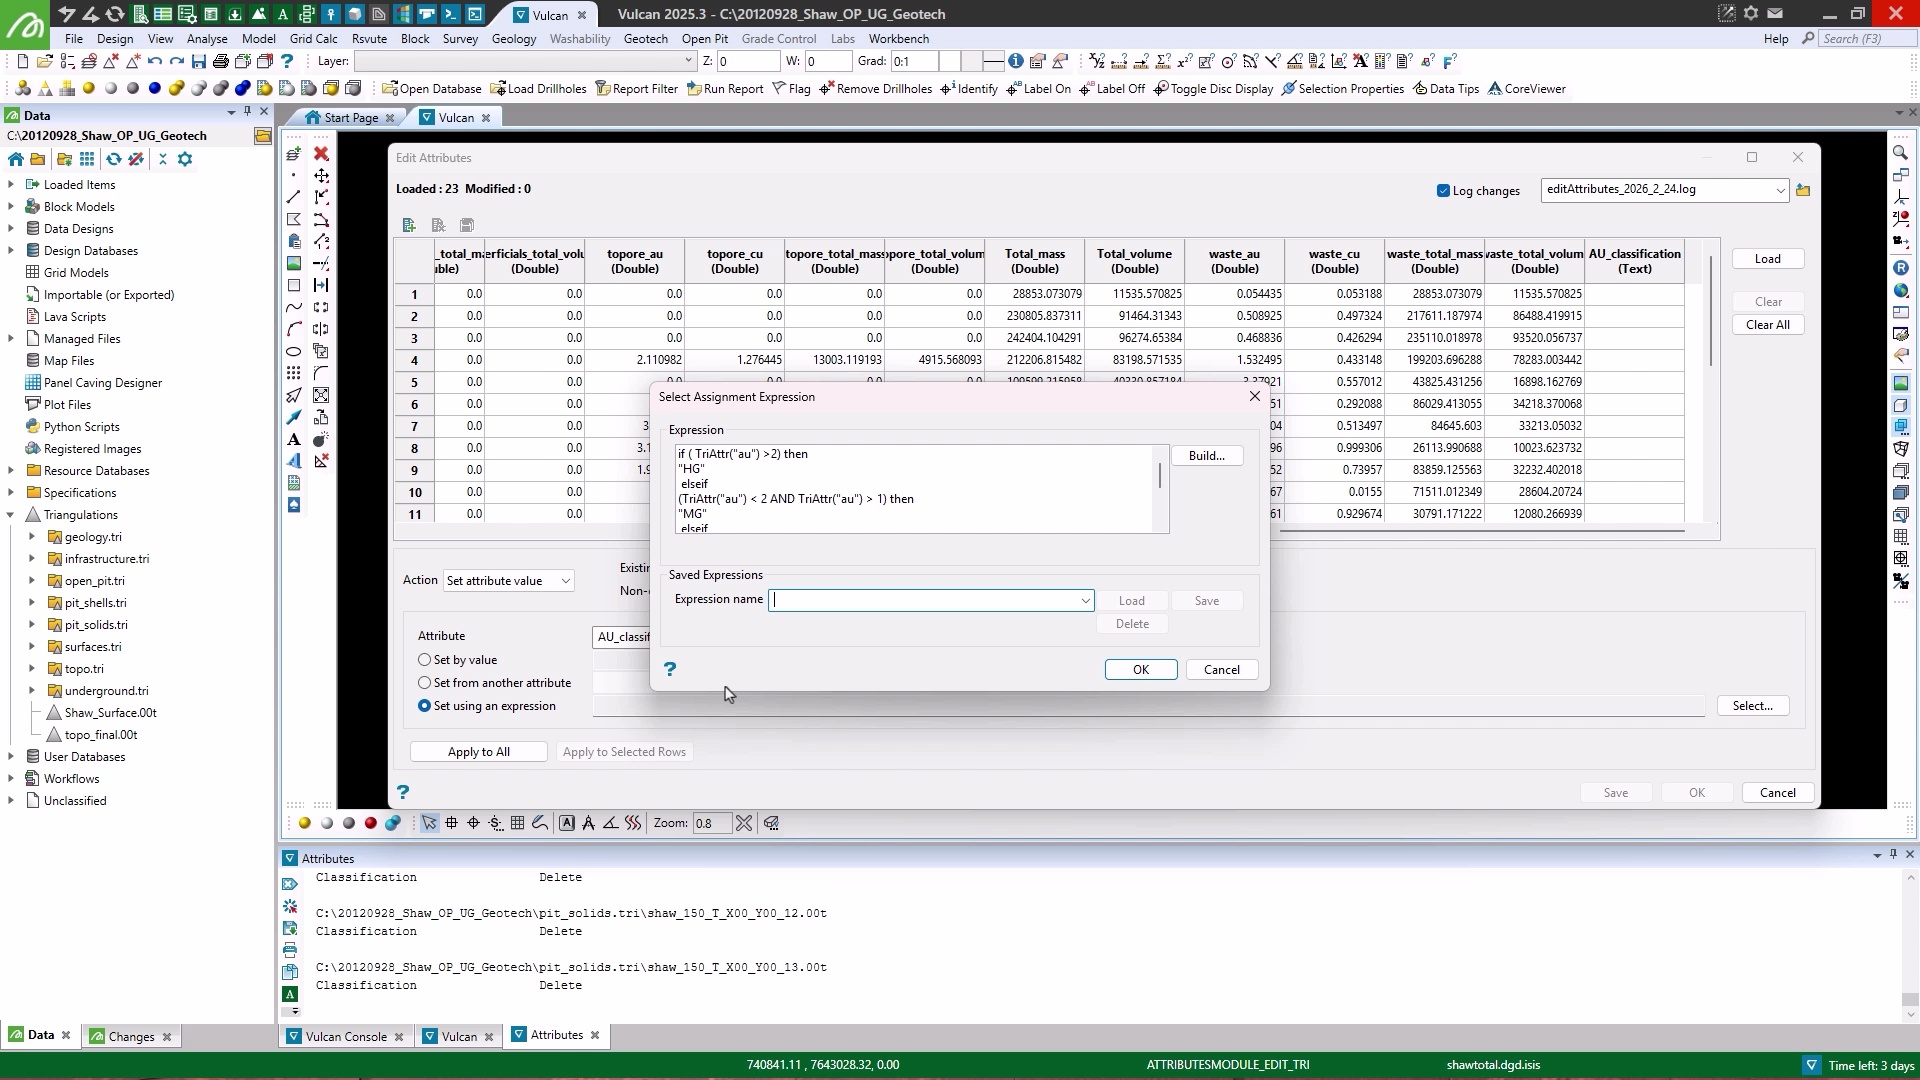Viewport: 1920px width, 1080px height.
Task: Expand the Block Models tree node
Action: [x=11, y=207]
